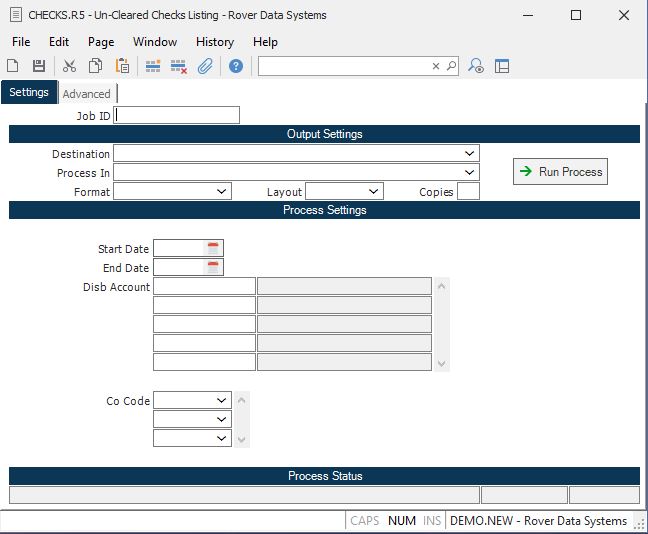The width and height of the screenshot is (648, 534).
Task: Expand the Format dropdown
Action: click(222, 191)
